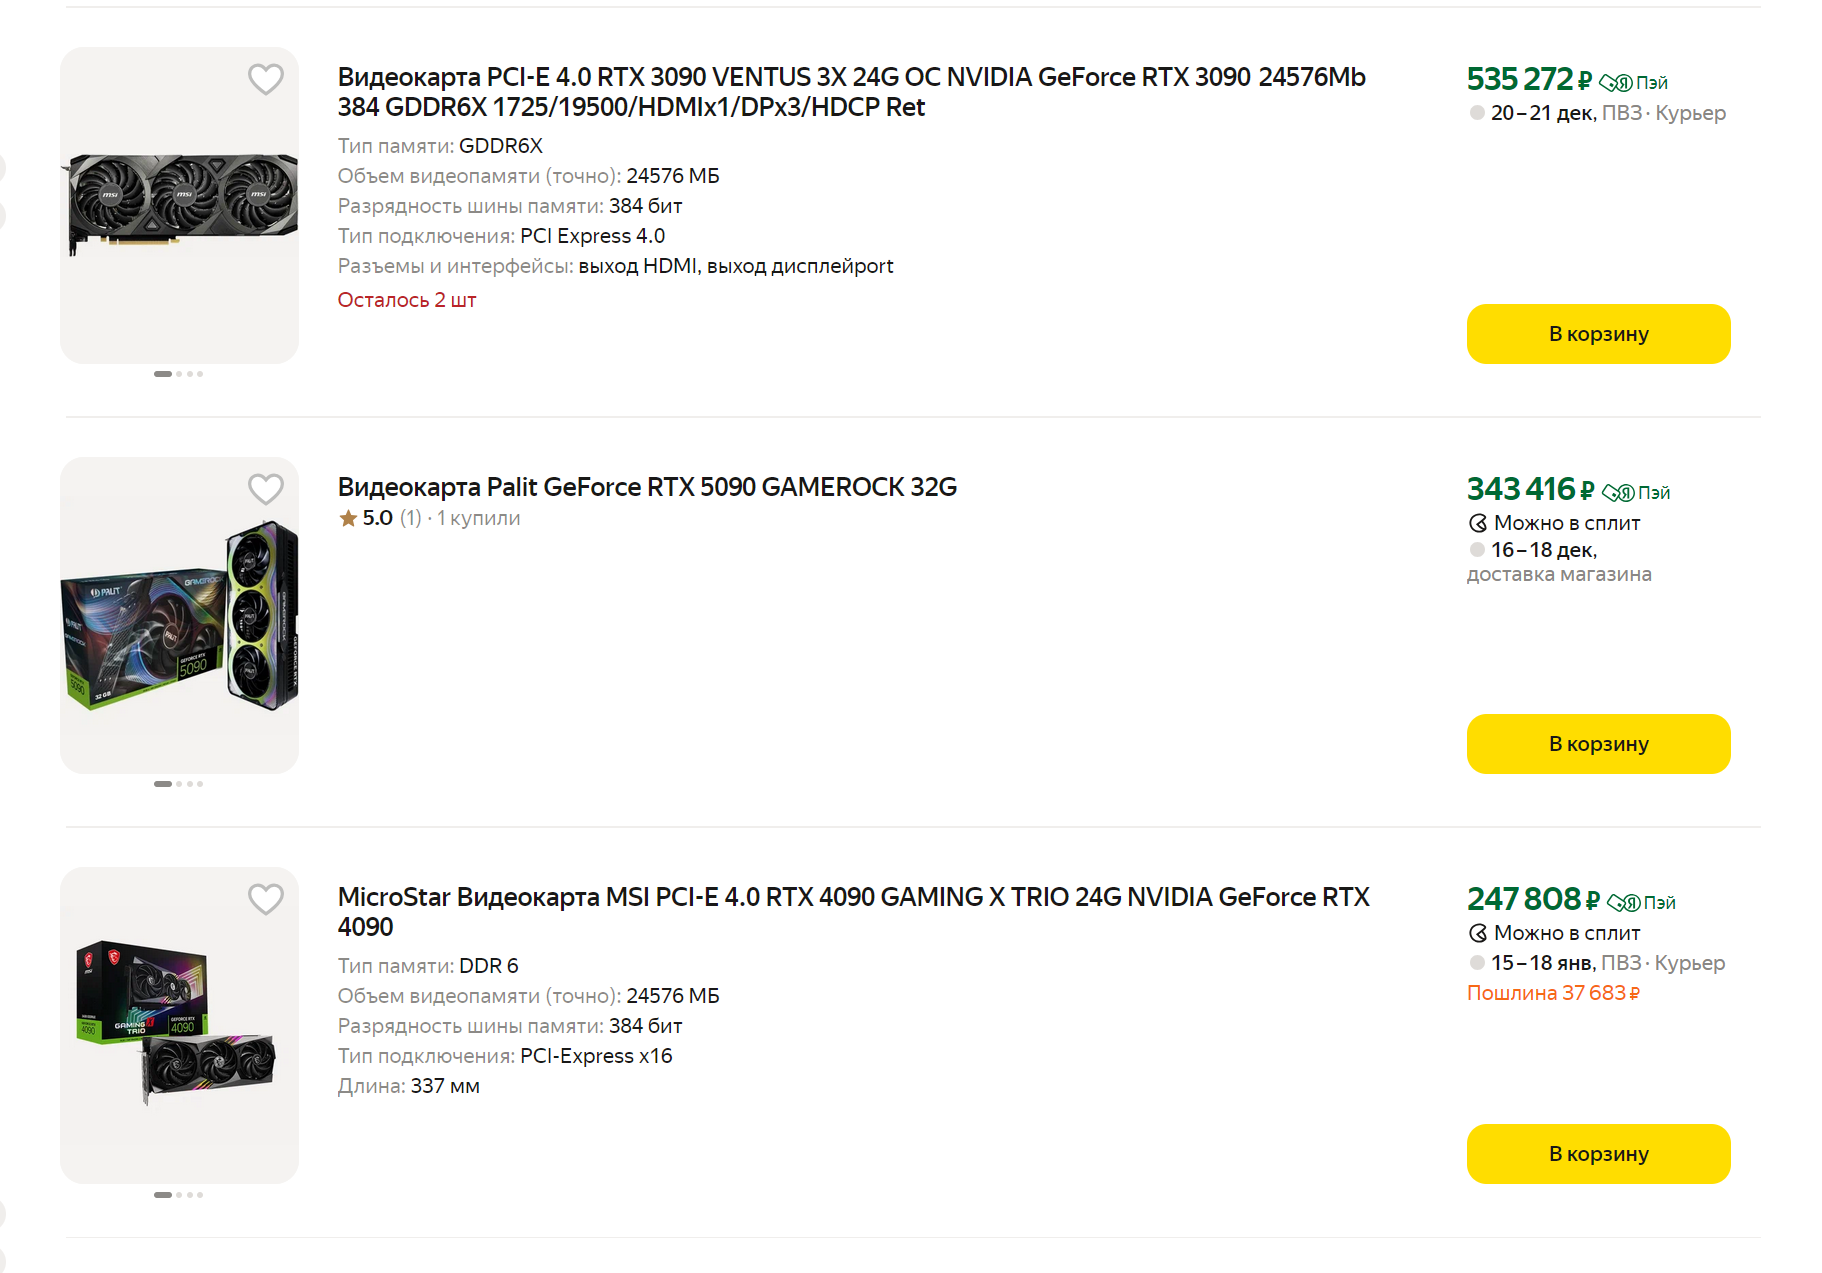Open MicroStar MSI RTX 4090 product title
1822x1273 pixels.
pyautogui.click(x=853, y=911)
